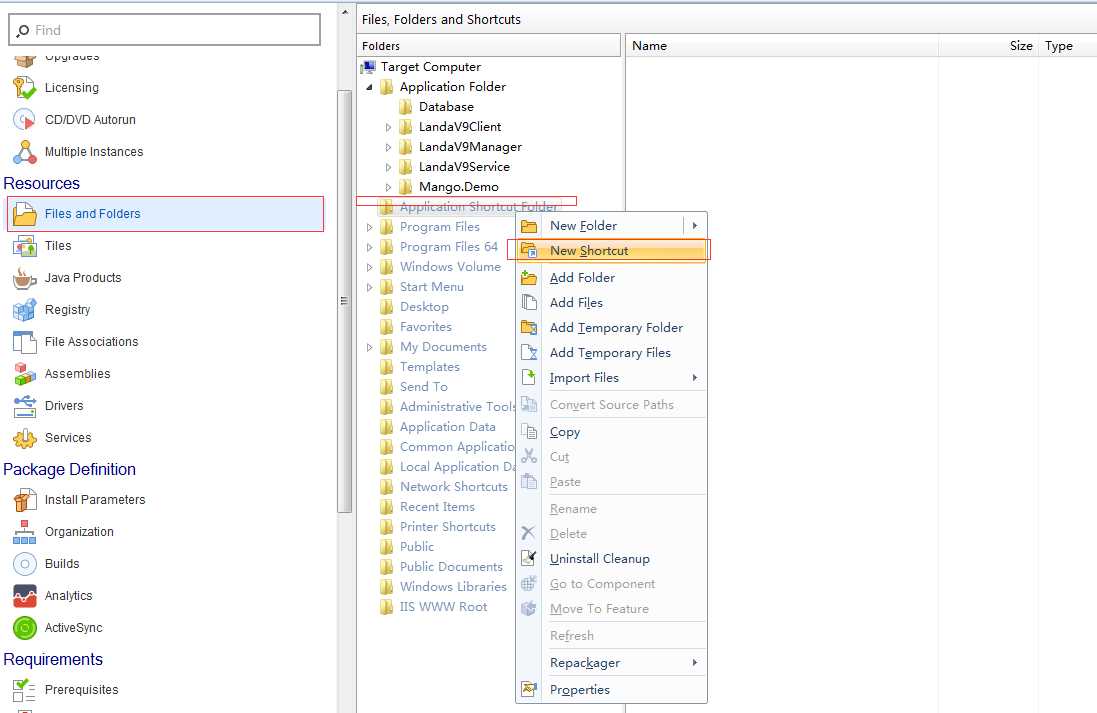Click the Java Products coffee cup icon
Screen dimensions: 1097x713
[x=24, y=278]
